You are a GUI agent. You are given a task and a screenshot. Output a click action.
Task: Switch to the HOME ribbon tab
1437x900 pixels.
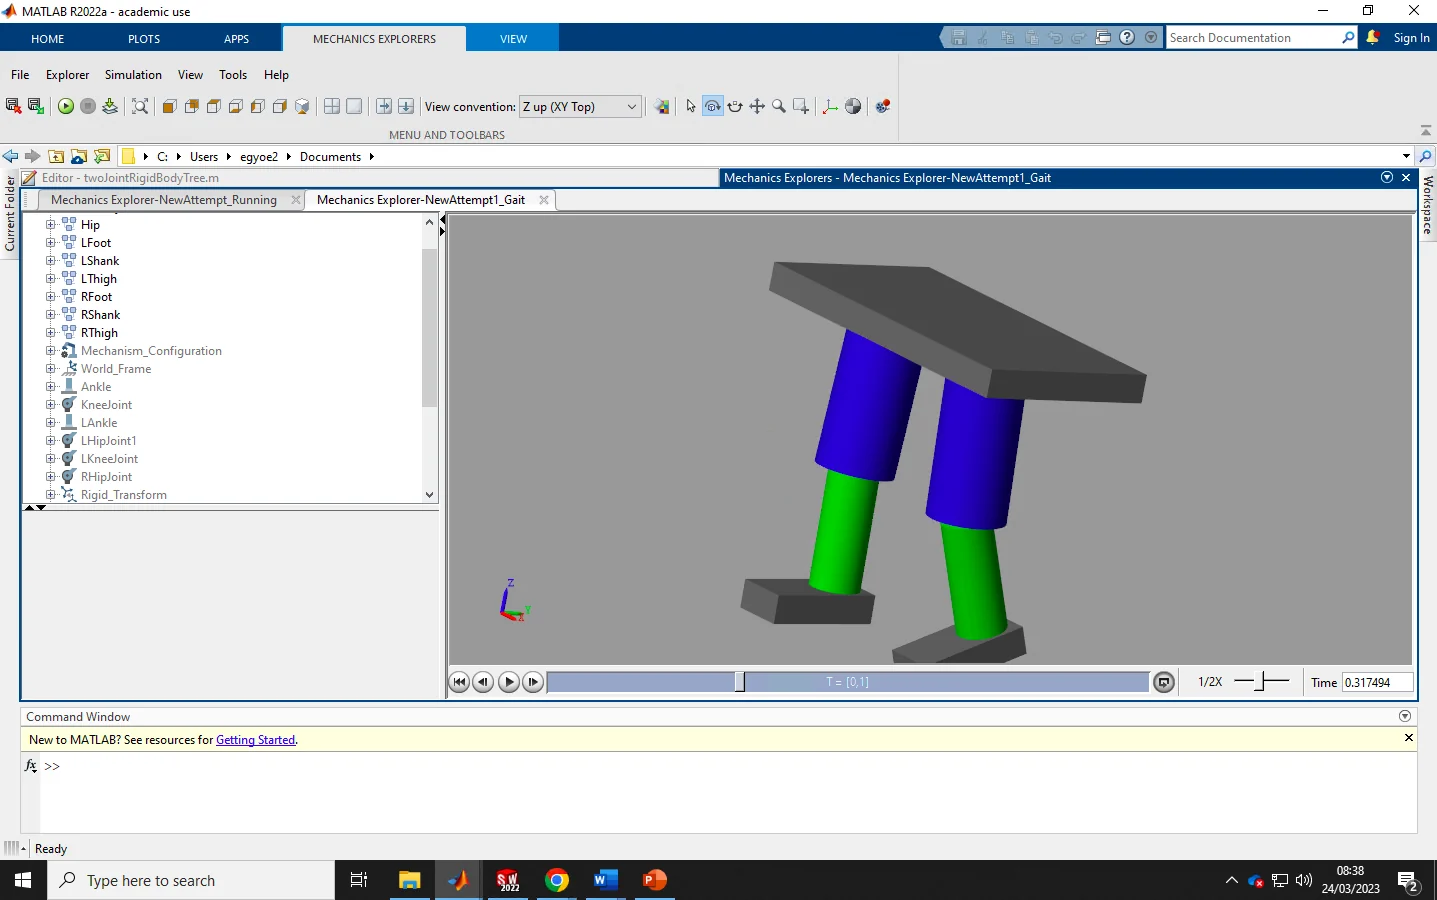coord(47,39)
